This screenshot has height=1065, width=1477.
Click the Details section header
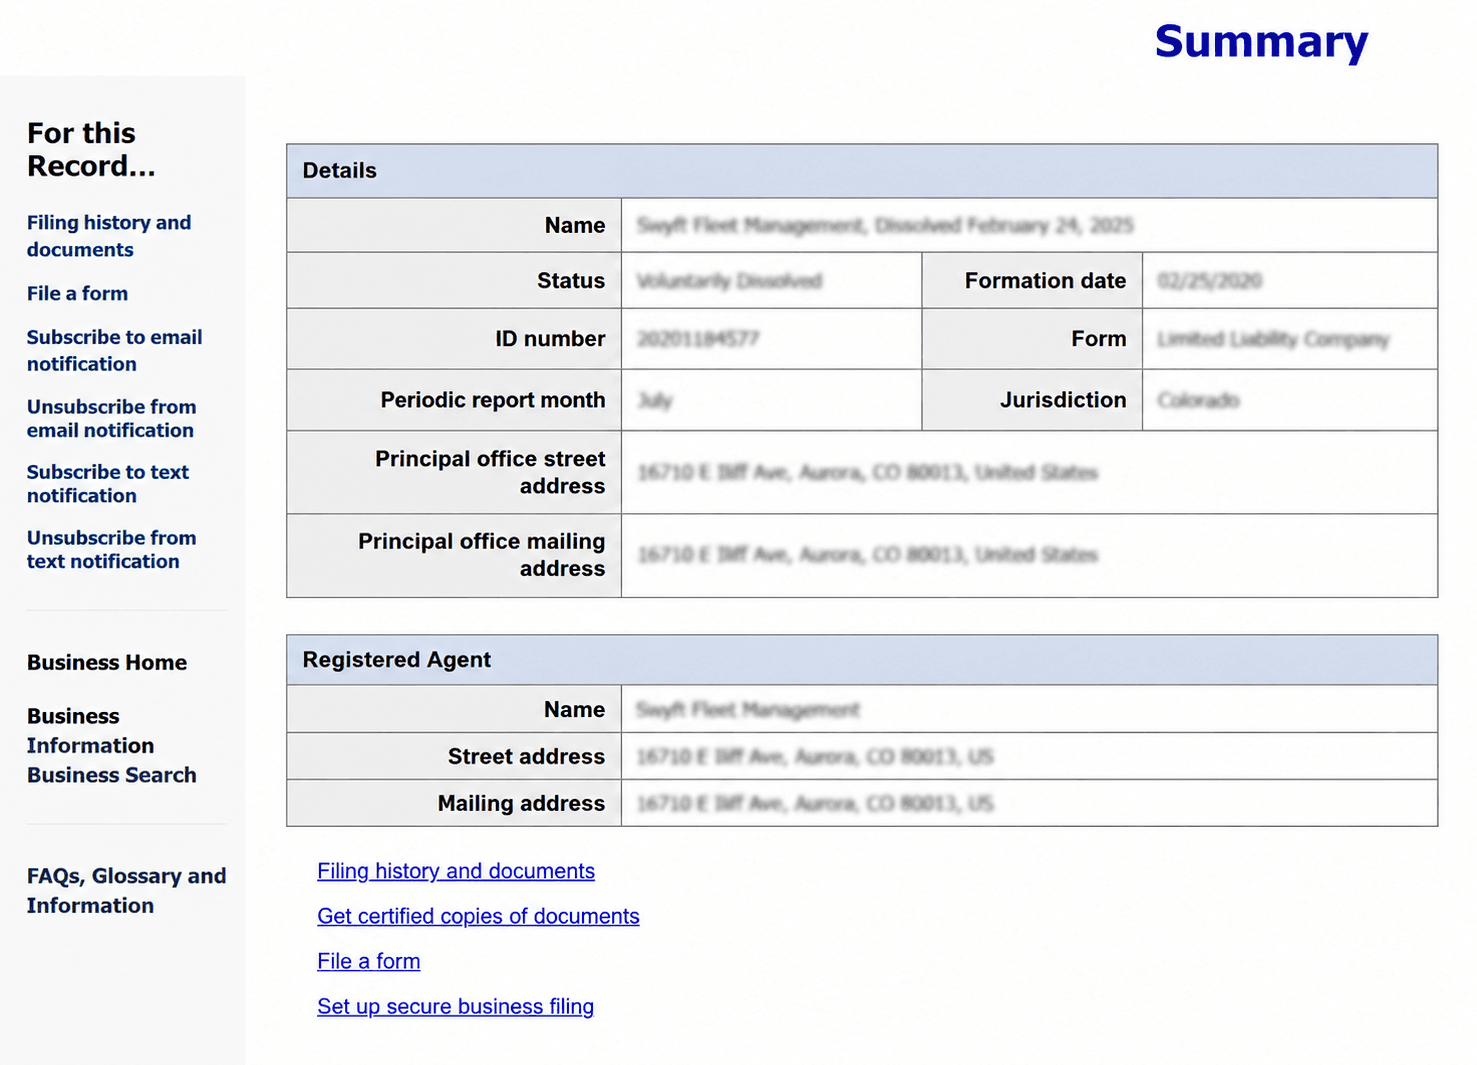click(x=862, y=171)
